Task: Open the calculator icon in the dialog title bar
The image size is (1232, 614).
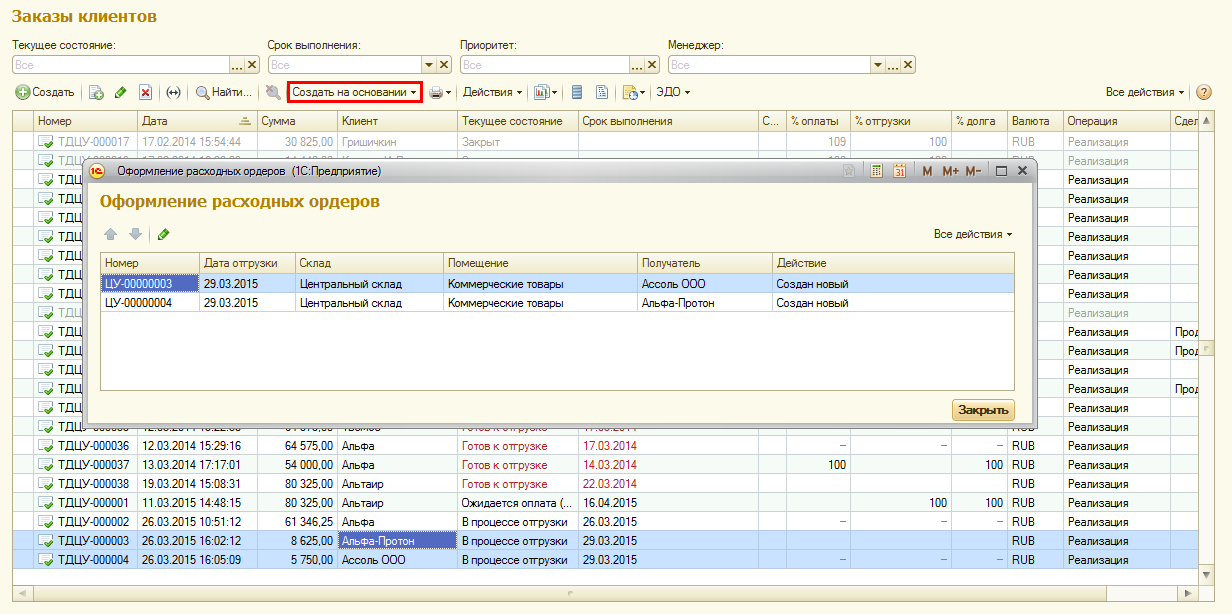Action: (876, 171)
